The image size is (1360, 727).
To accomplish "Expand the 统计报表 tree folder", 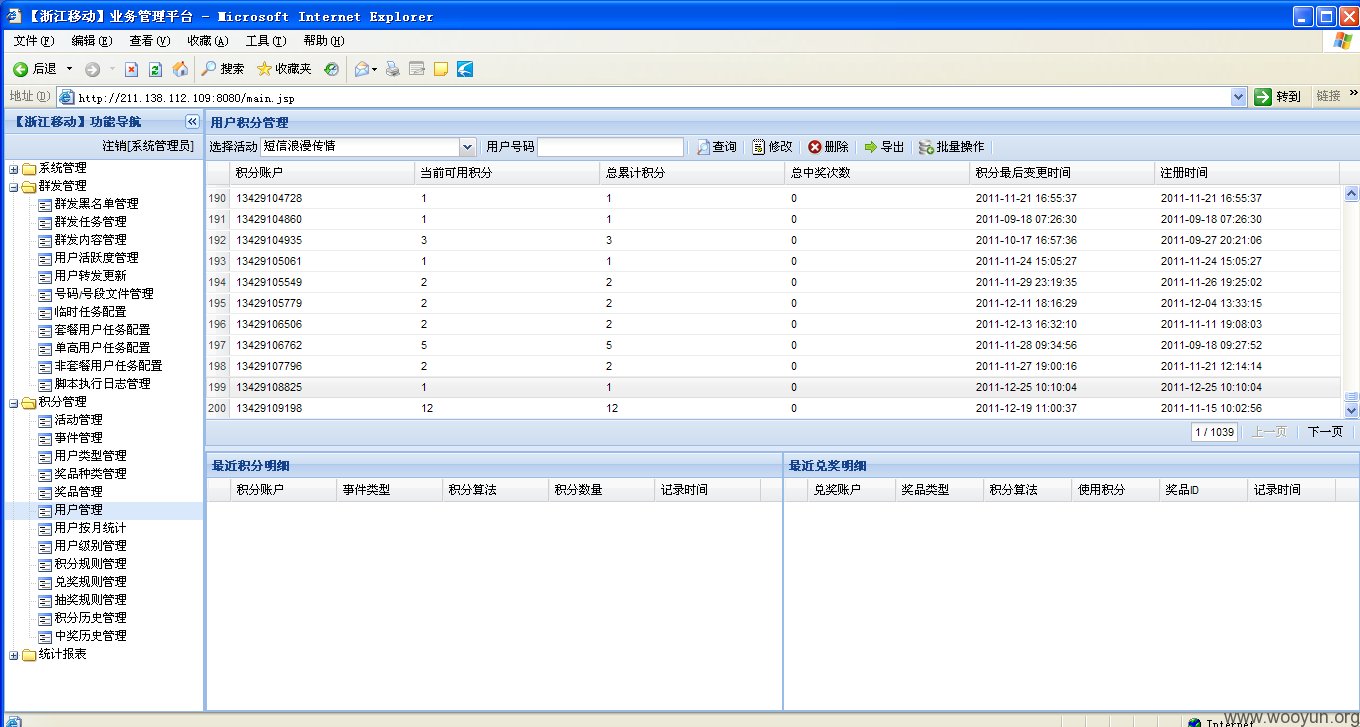I will pyautogui.click(x=14, y=655).
